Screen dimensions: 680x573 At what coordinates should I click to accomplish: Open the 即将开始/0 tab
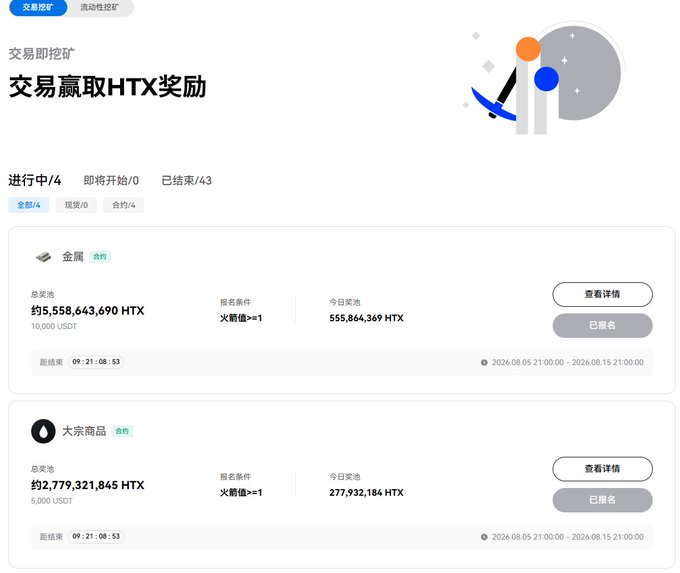pos(111,180)
